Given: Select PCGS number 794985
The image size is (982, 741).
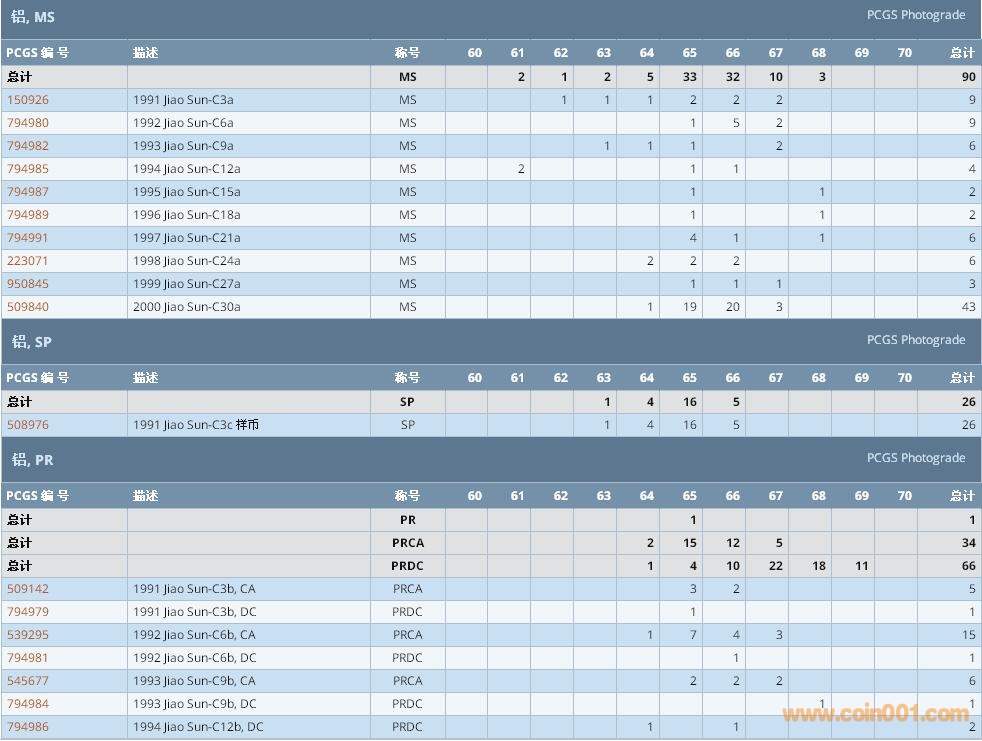Looking at the screenshot, I should (28, 169).
